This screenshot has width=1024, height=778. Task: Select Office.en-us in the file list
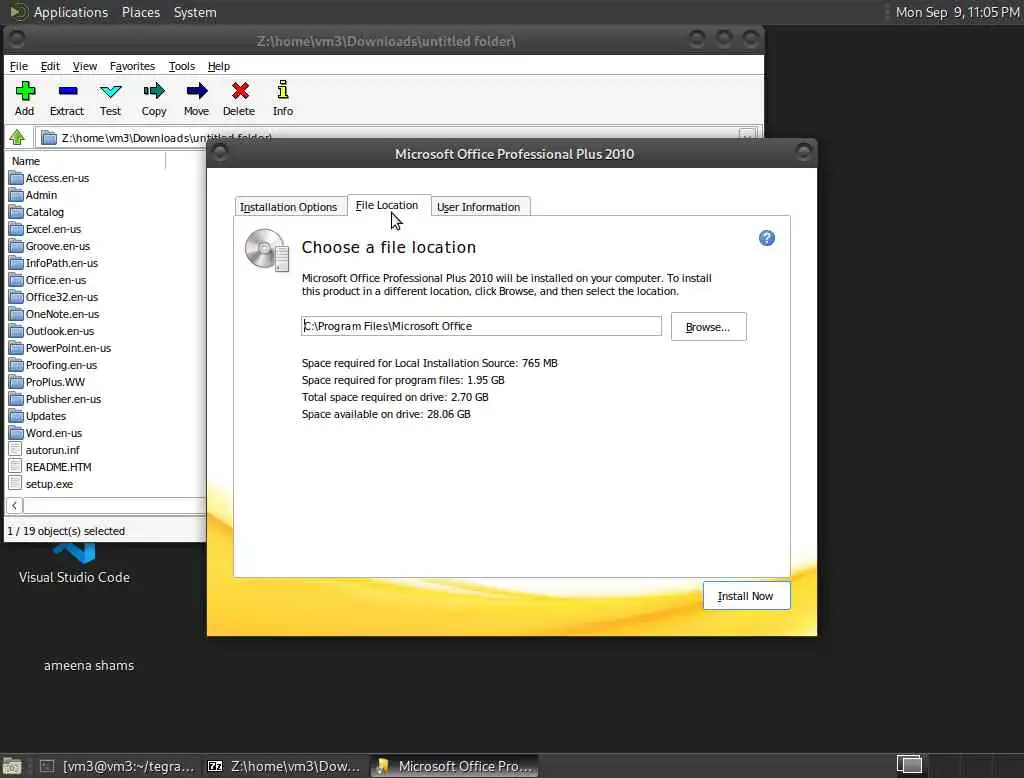56,280
